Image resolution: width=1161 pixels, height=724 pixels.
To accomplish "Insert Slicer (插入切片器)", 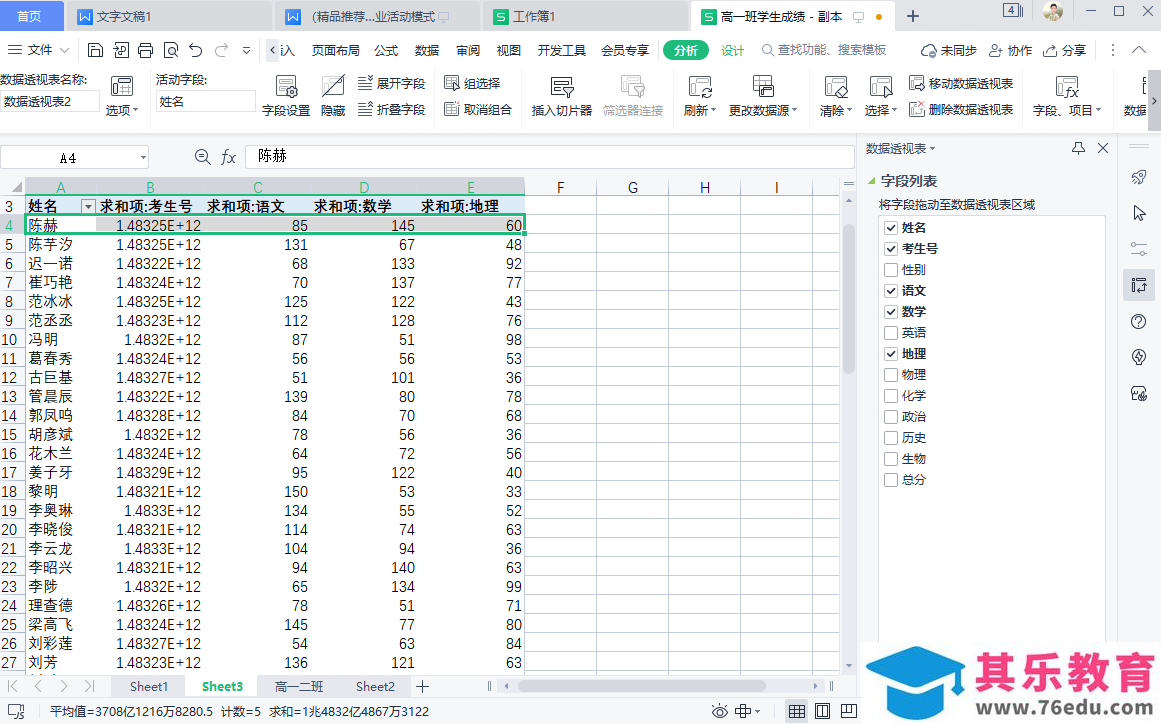I will tap(562, 96).
